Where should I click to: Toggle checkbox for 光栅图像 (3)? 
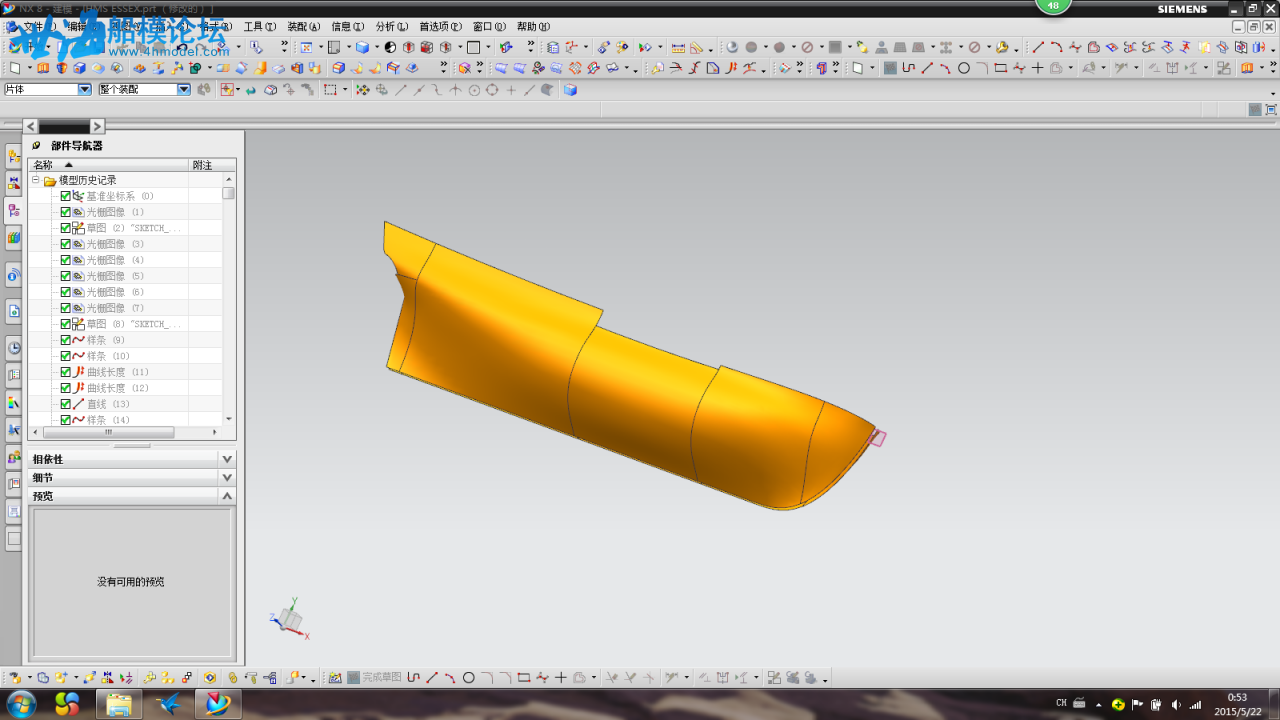tap(66, 244)
